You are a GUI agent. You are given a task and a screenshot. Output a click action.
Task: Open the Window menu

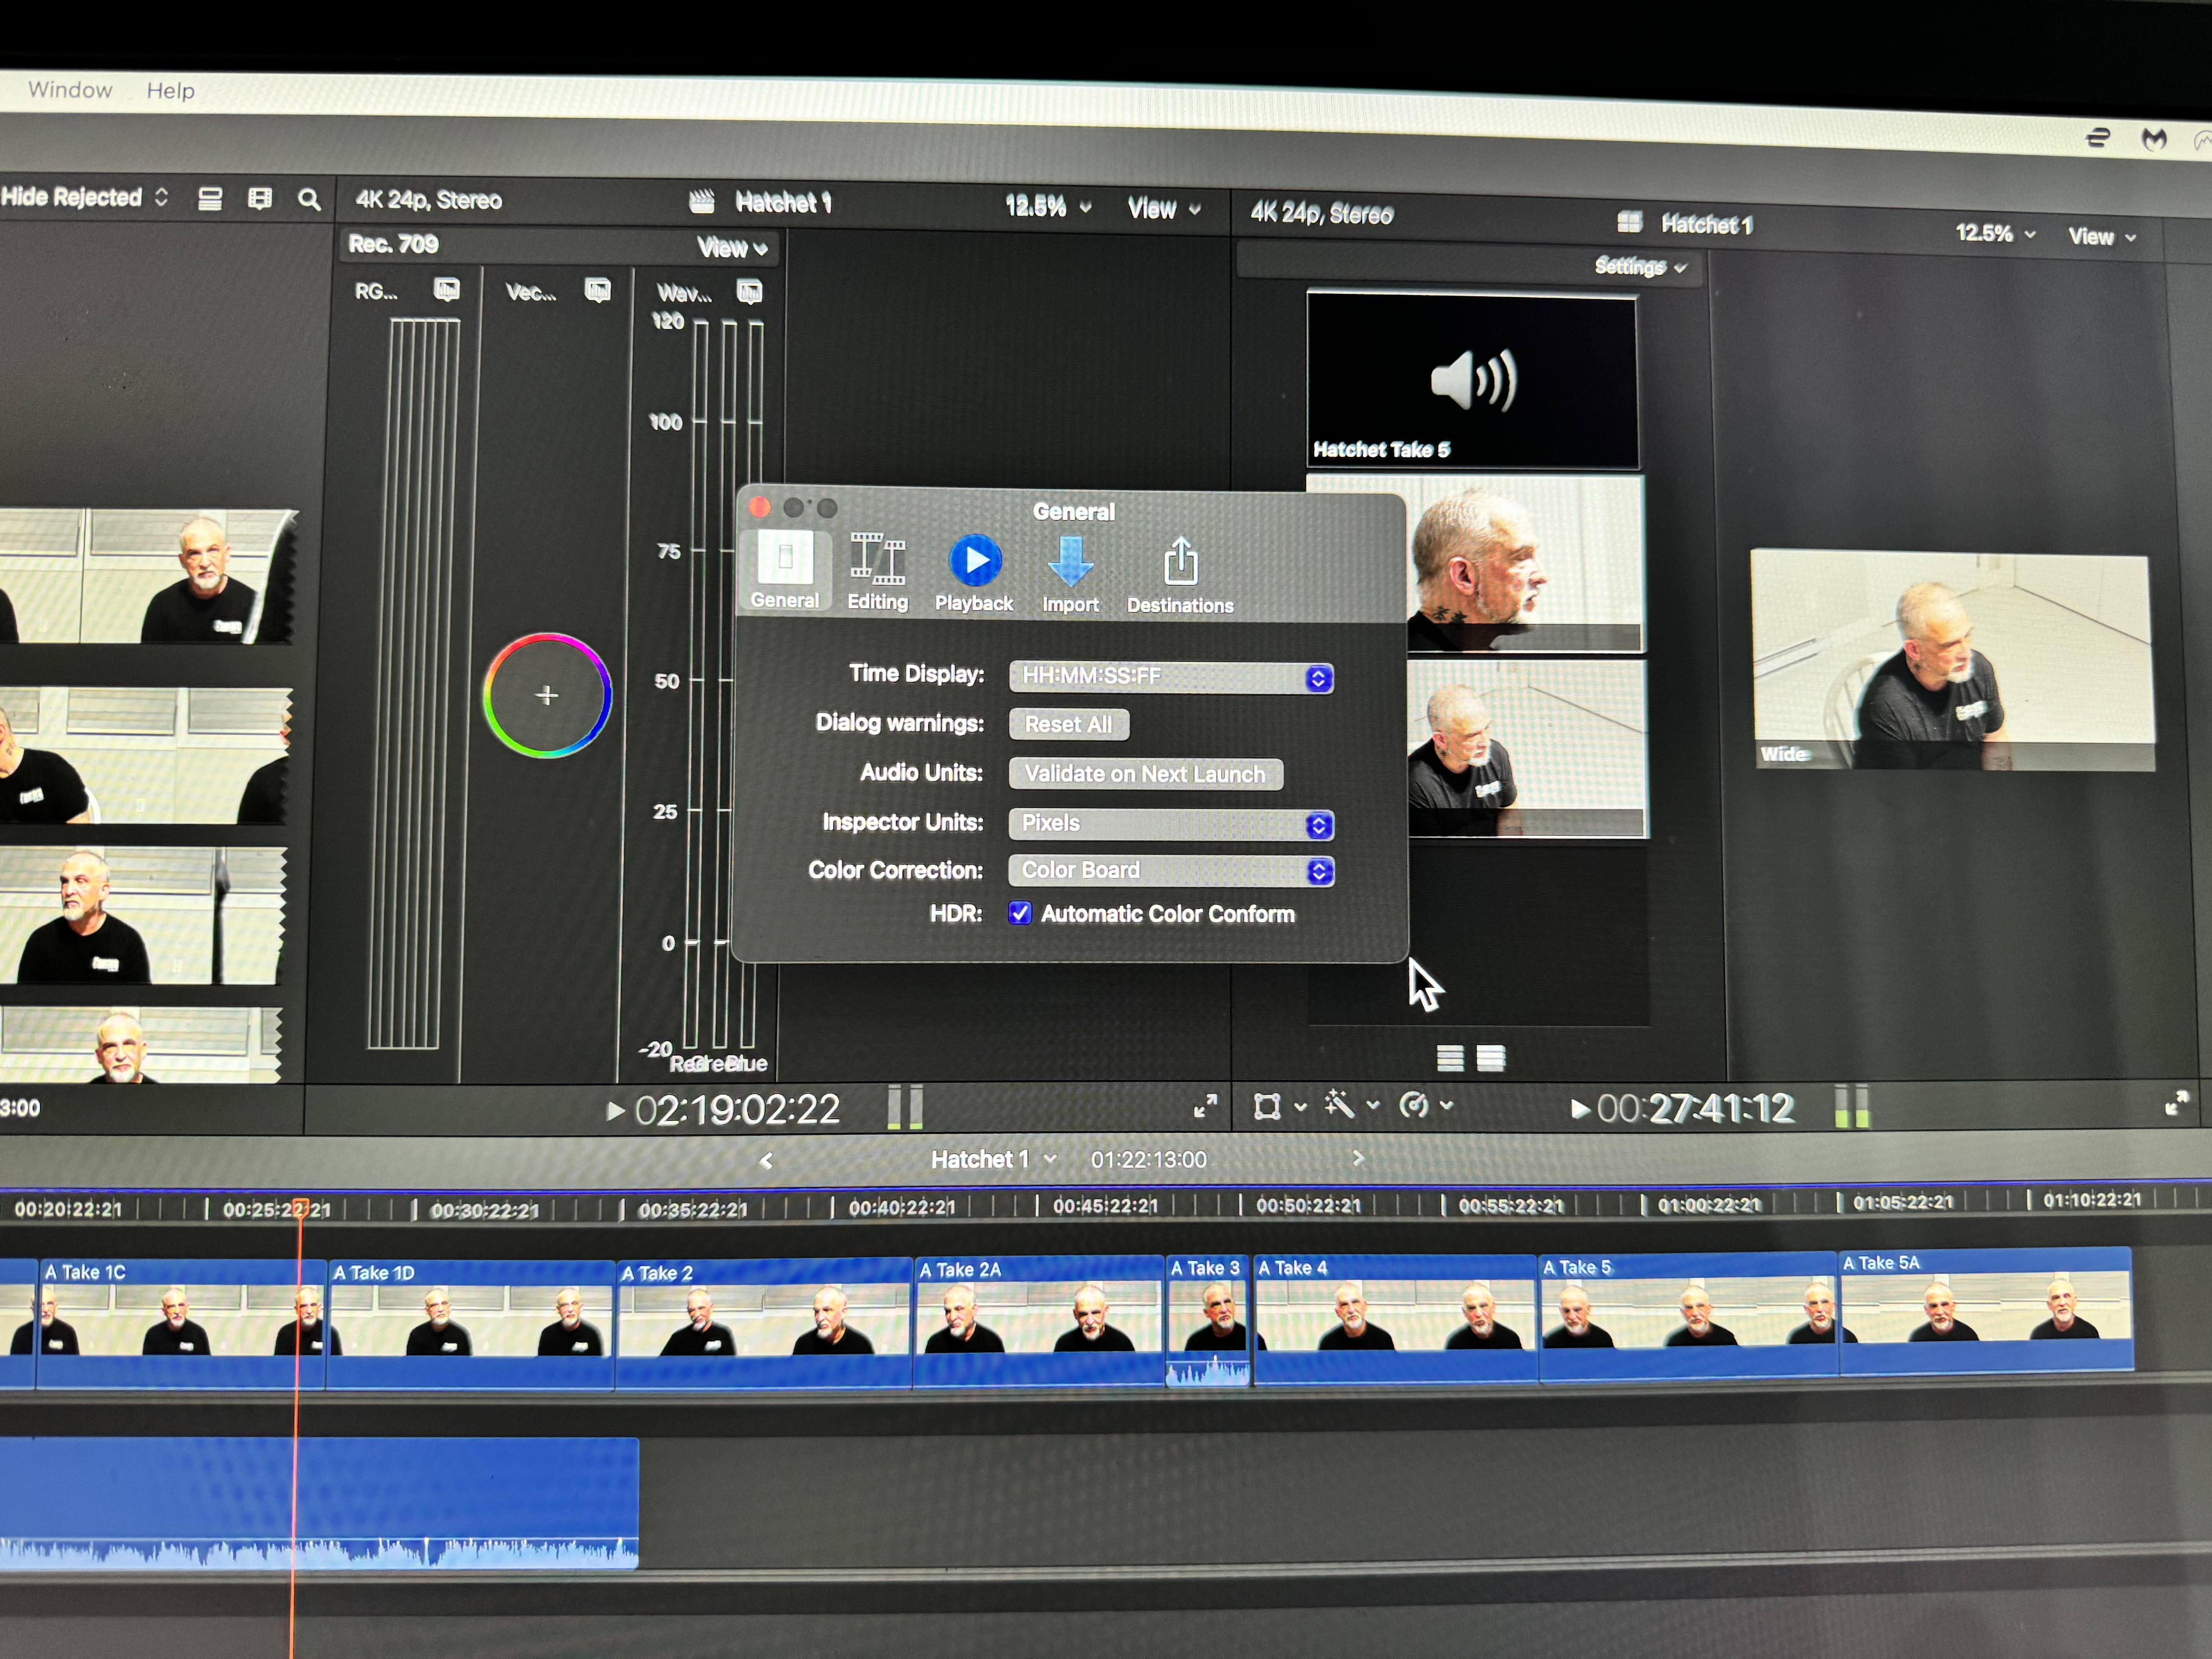[70, 90]
